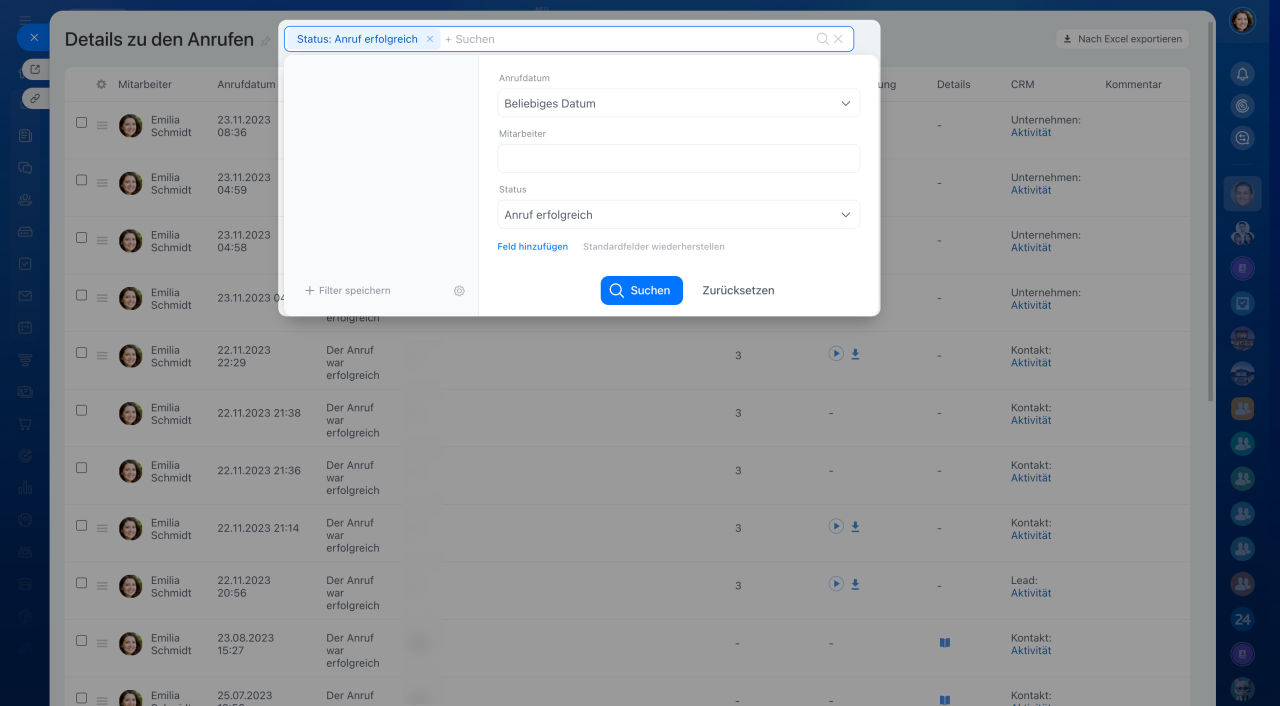Open grid settings gear next to Mitarbeiter

[101, 85]
